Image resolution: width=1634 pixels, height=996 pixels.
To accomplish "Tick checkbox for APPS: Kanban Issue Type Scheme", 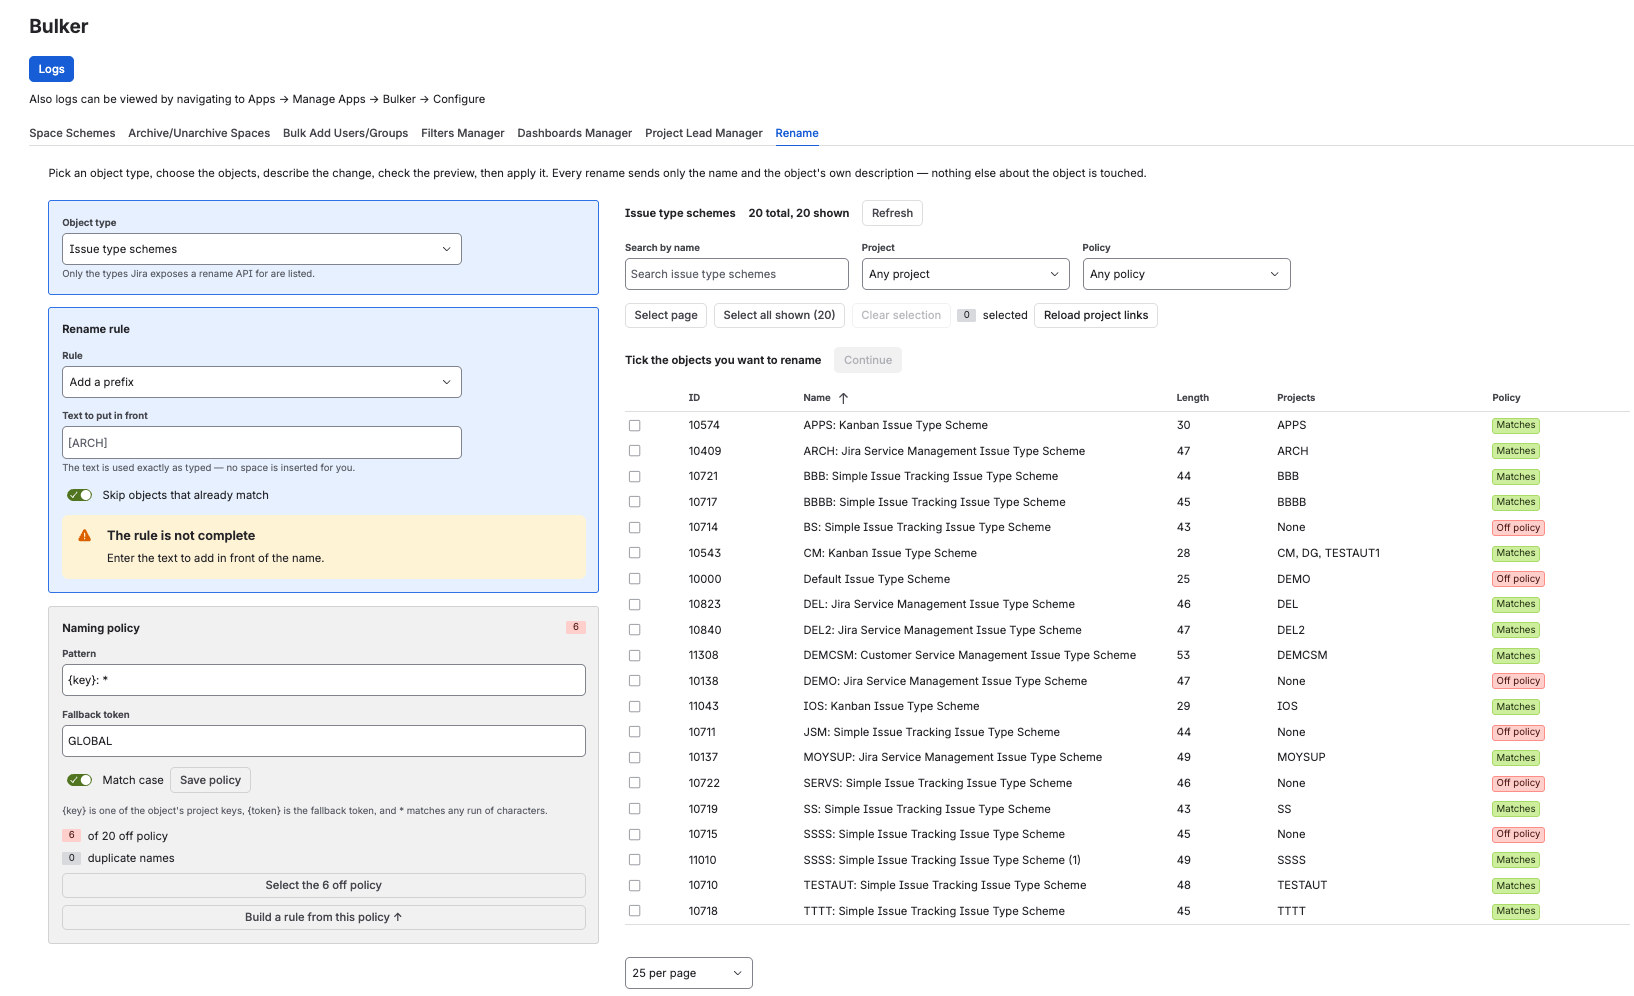I will [x=634, y=426].
